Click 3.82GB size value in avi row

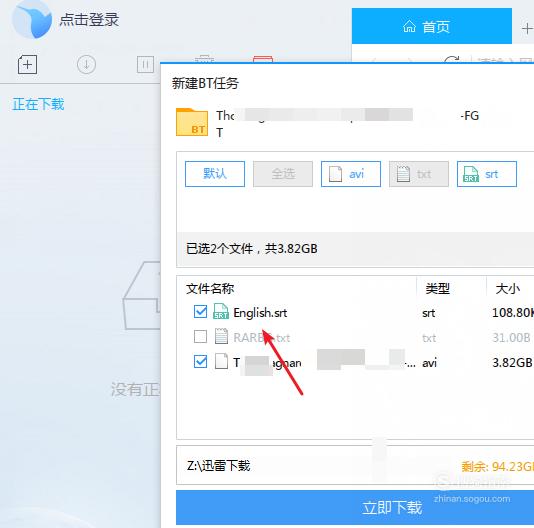coord(512,362)
